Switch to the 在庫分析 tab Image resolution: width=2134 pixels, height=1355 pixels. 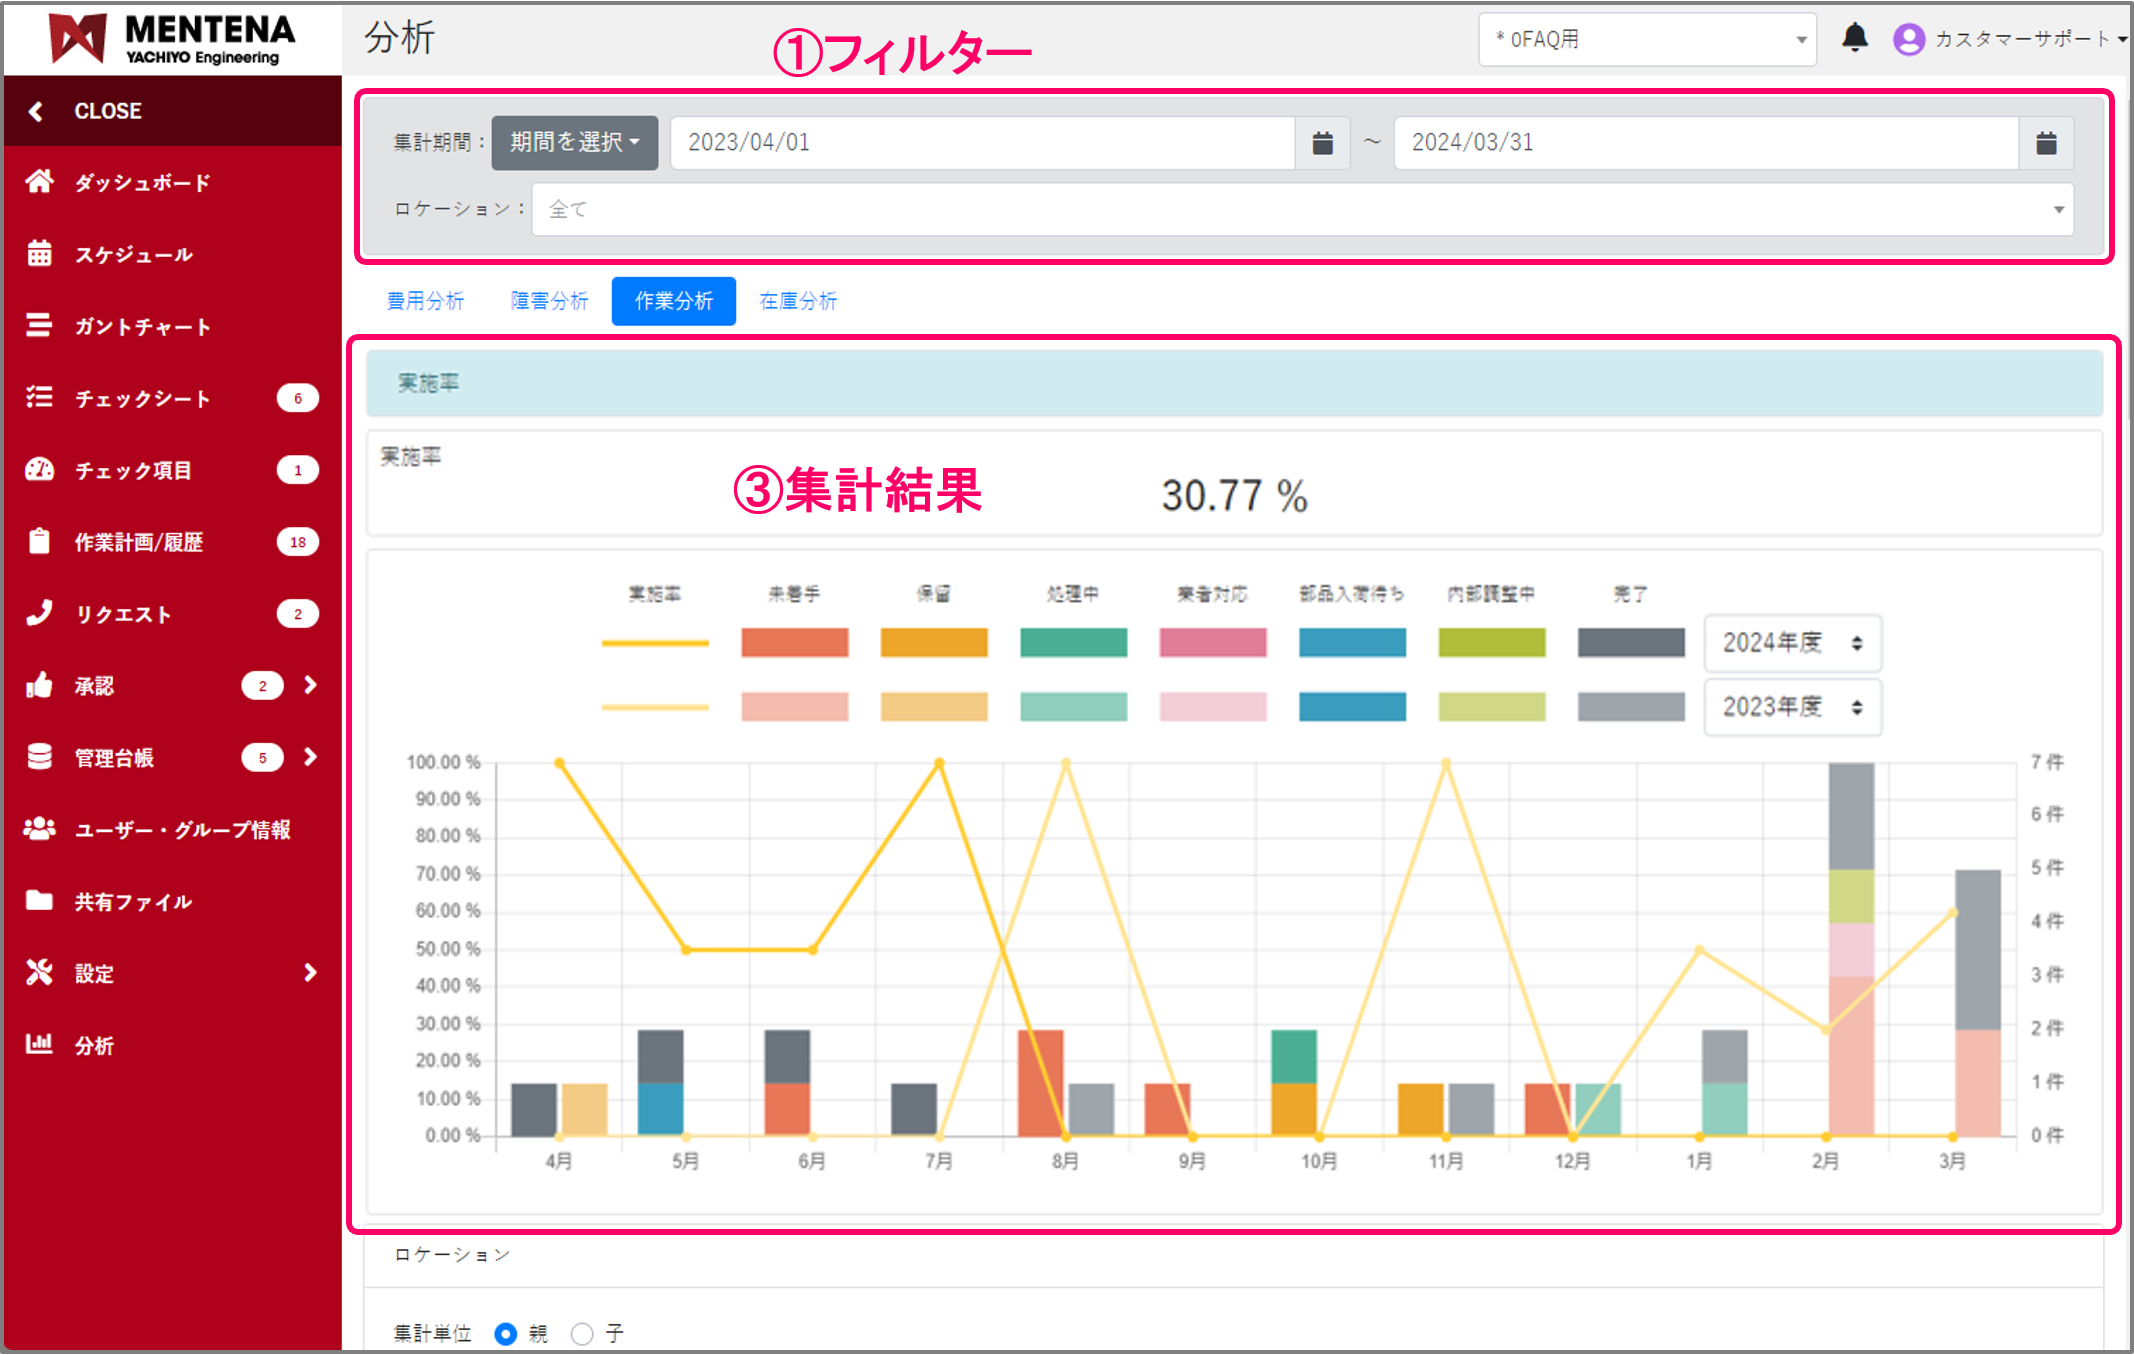[x=797, y=301]
